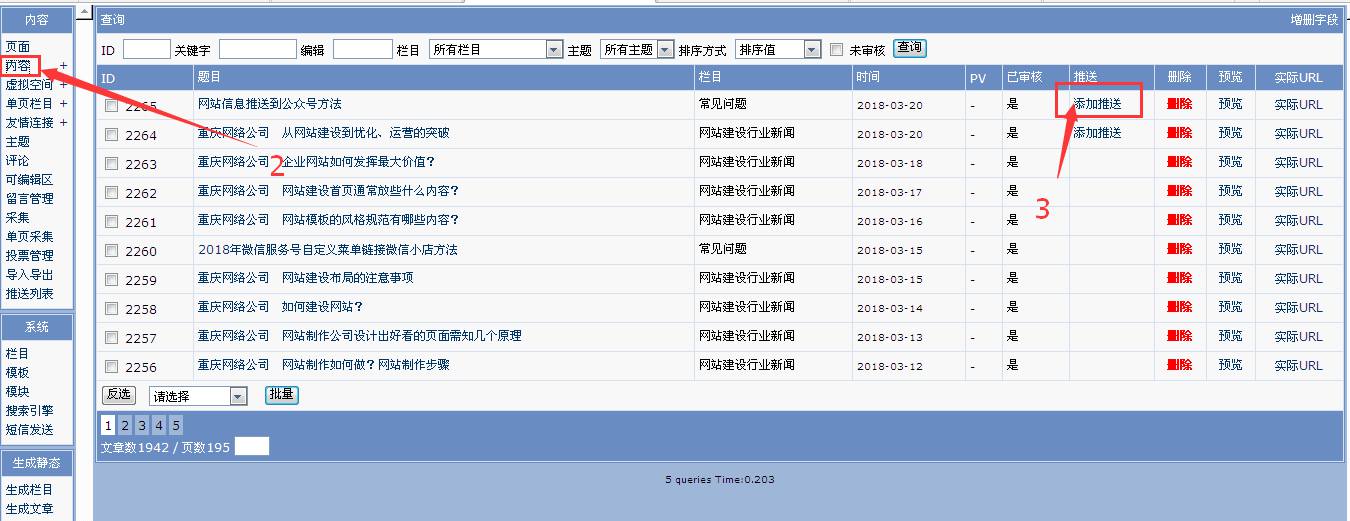Select the checkbox for row 2260
This screenshot has height=521, width=1350.
pyautogui.click(x=112, y=251)
